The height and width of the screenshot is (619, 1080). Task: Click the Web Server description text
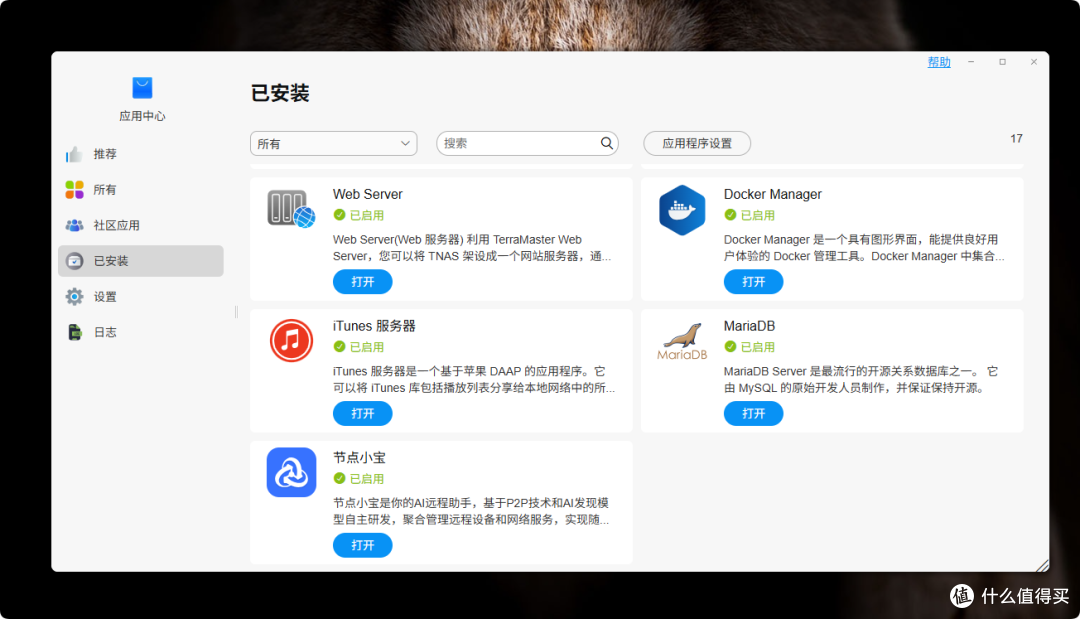pyautogui.click(x=472, y=248)
